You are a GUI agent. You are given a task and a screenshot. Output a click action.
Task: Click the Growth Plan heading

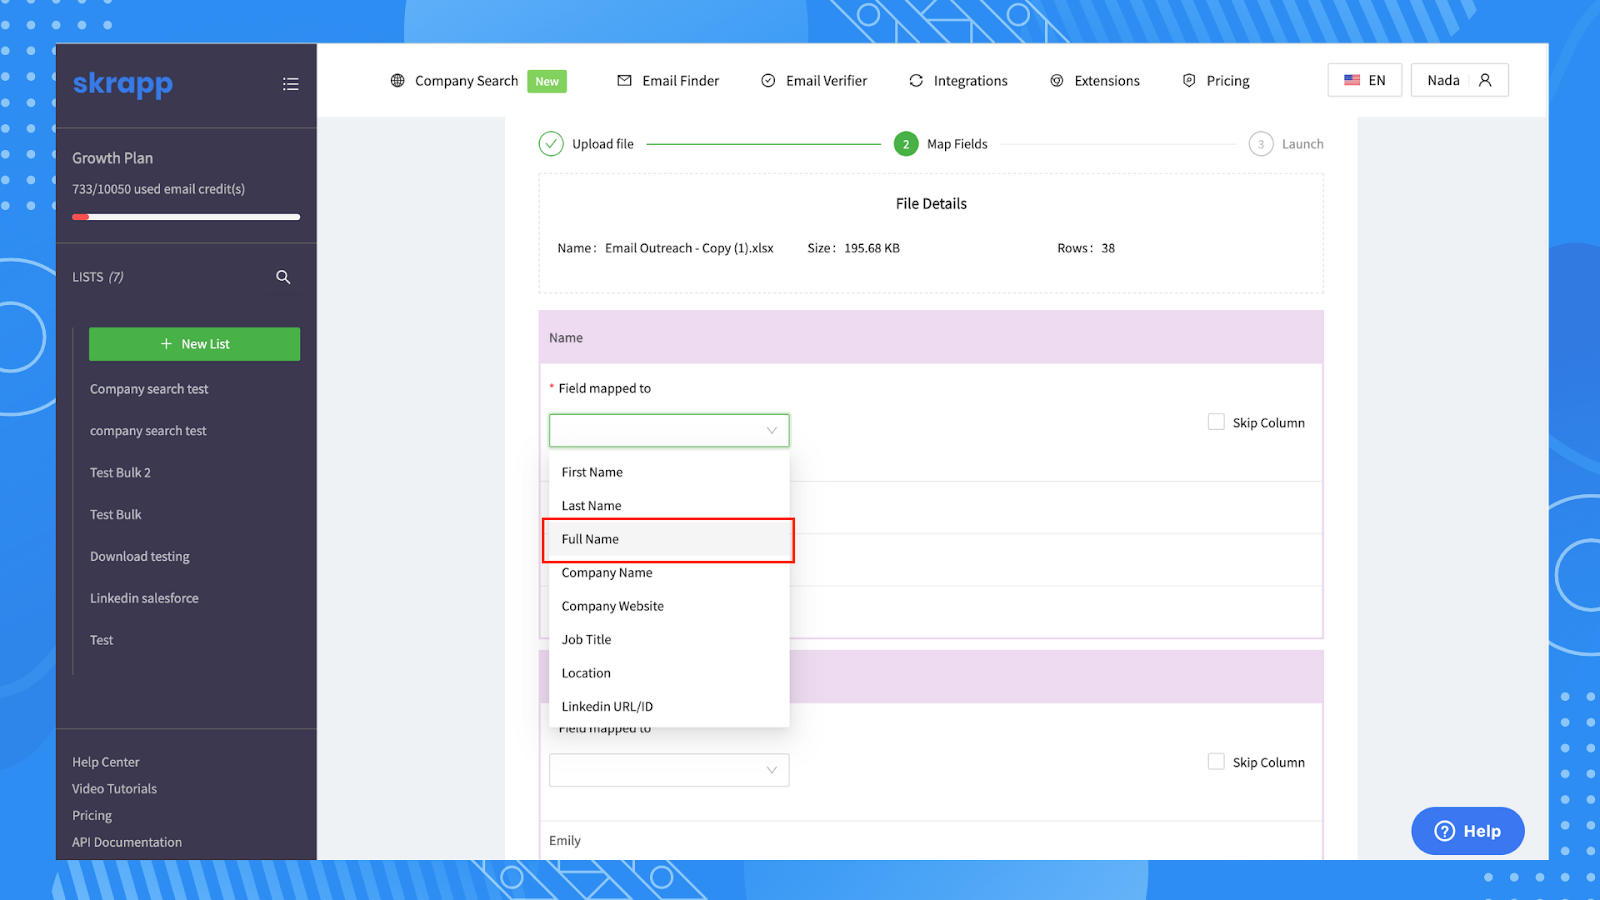pos(112,158)
